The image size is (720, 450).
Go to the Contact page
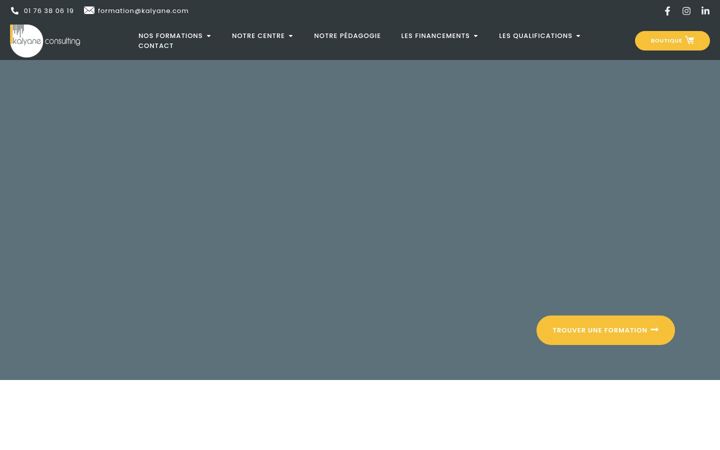tap(156, 46)
